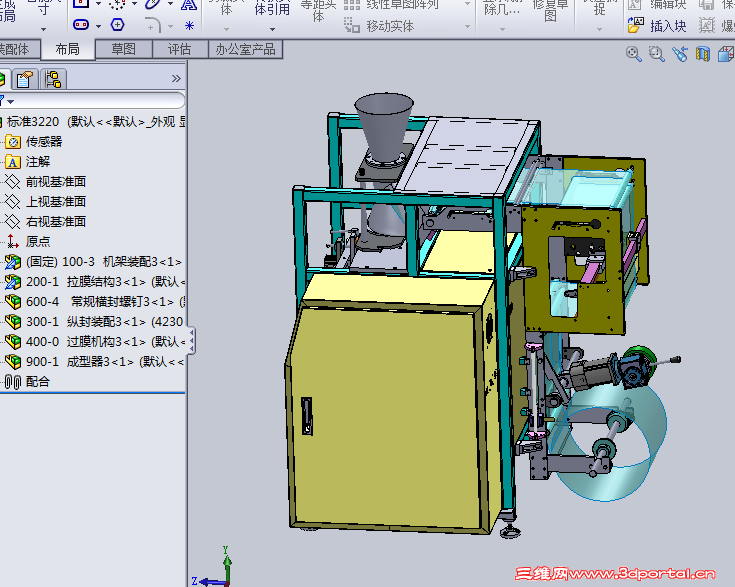Open ellipse tool dropdown arrow

(x=171, y=4)
